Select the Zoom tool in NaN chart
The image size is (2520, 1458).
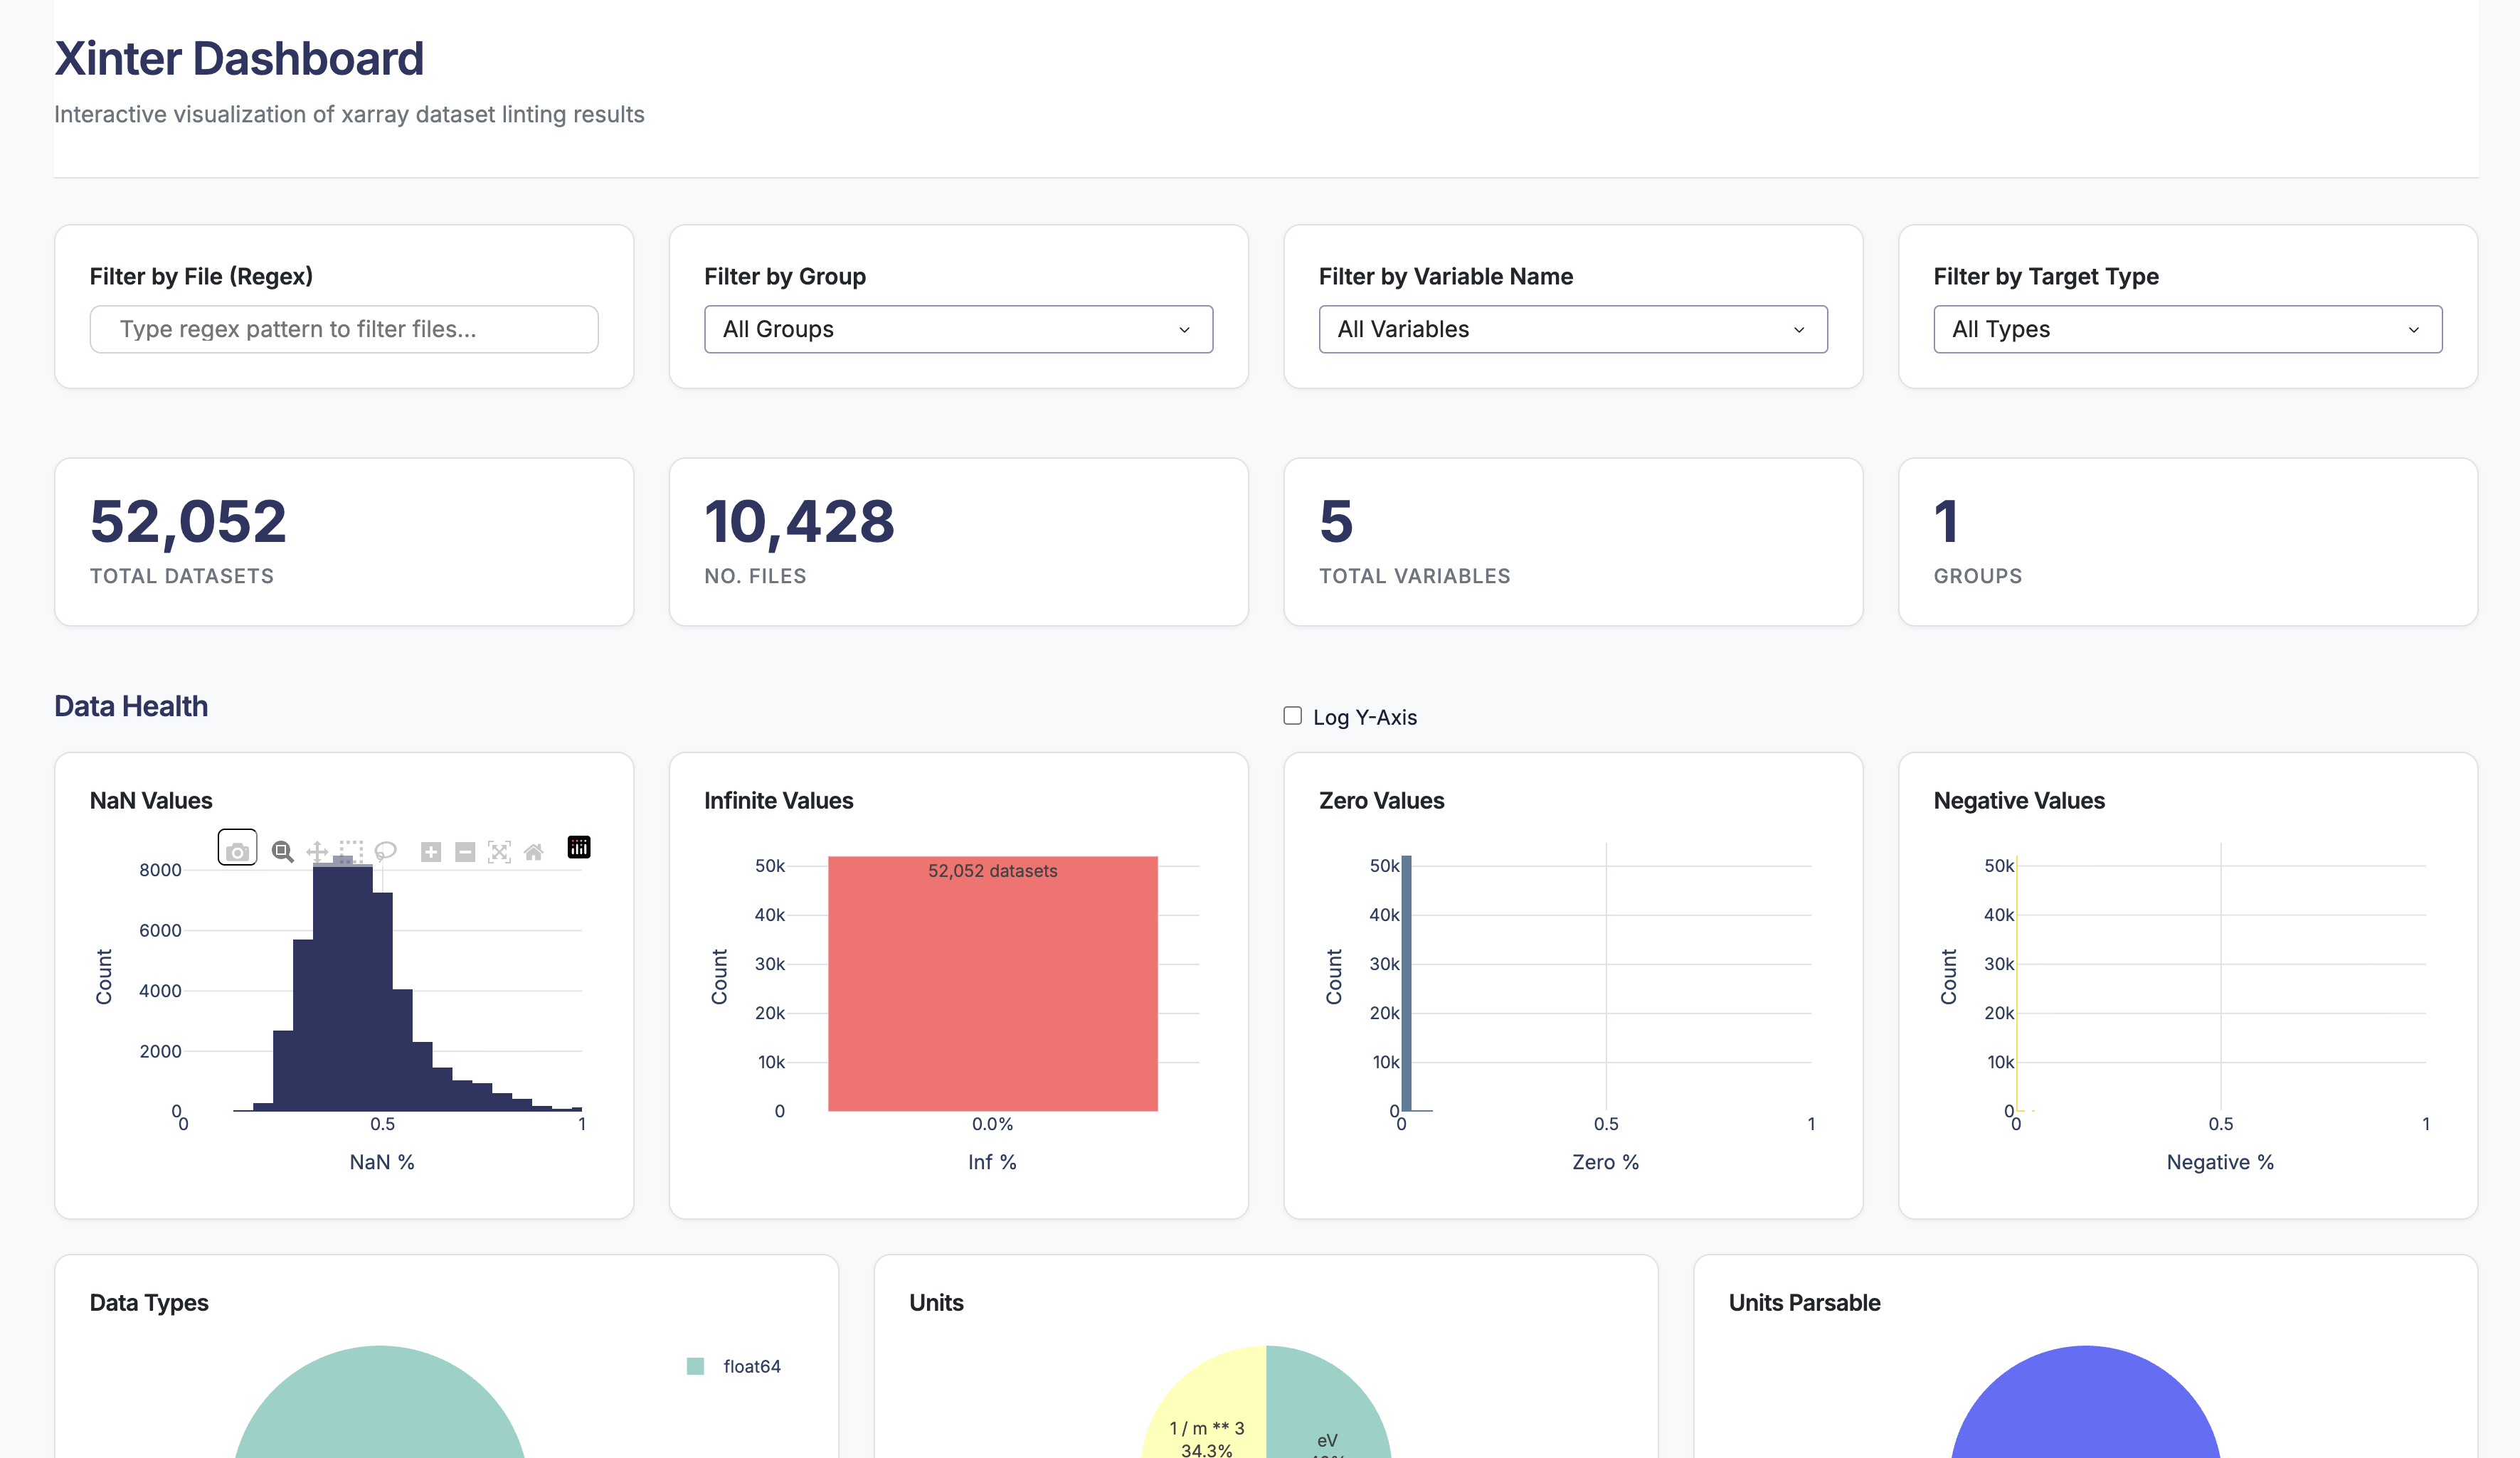283,851
